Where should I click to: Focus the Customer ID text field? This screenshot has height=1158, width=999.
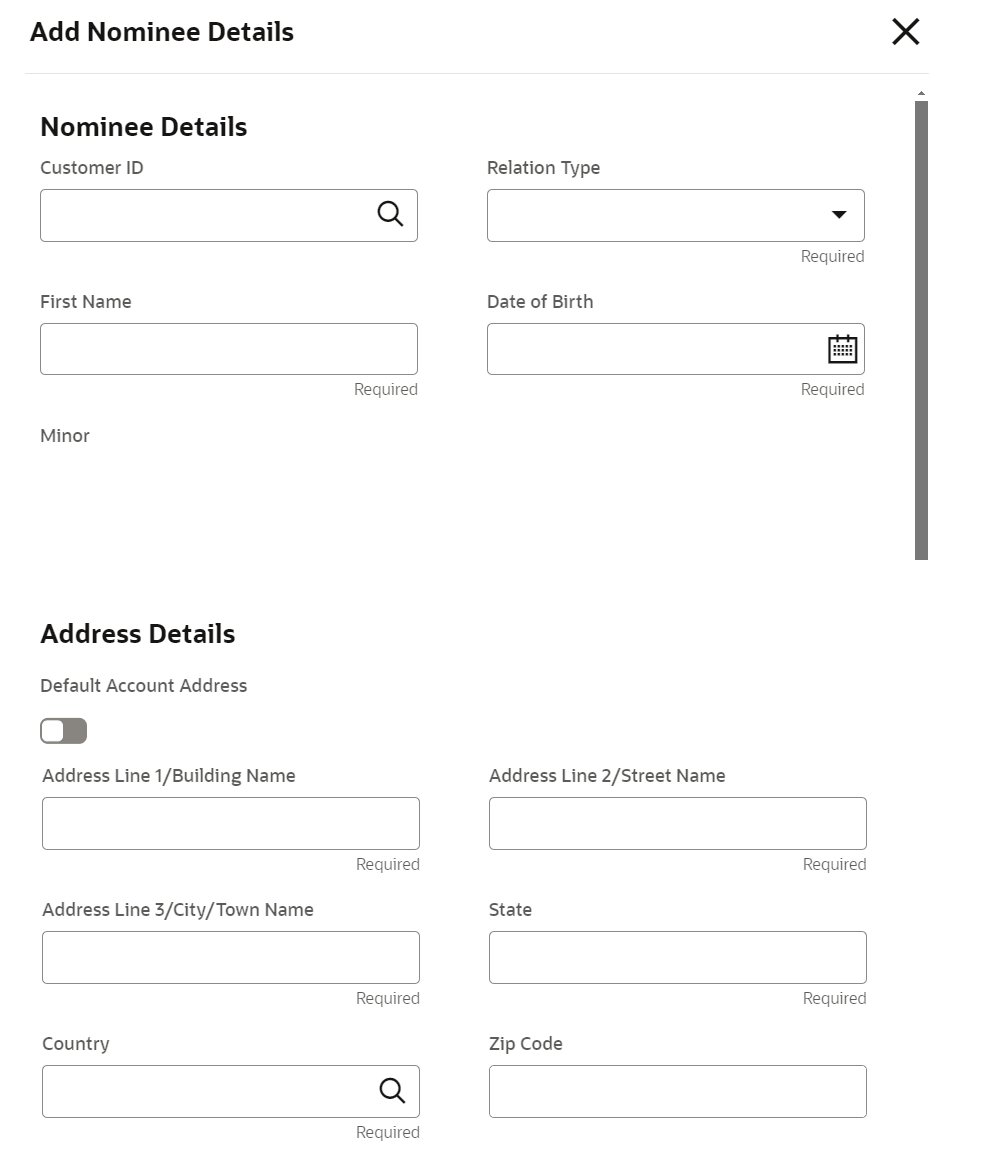205,215
